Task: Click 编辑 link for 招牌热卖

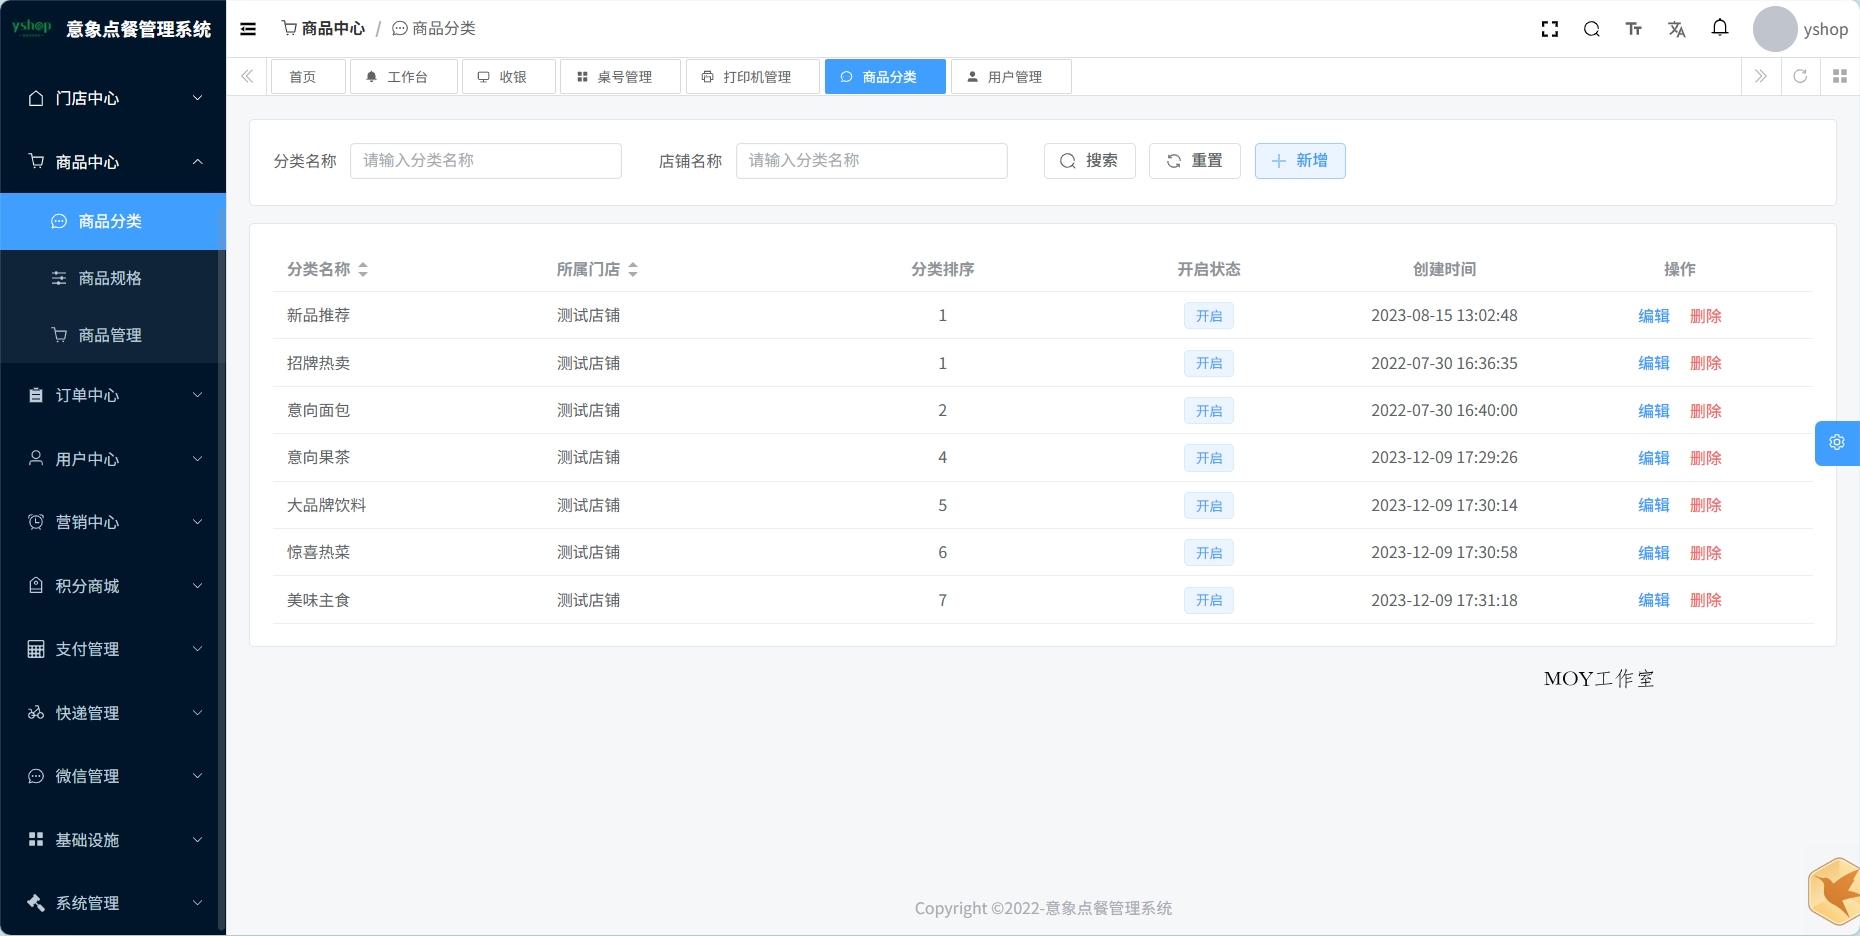Action: point(1653,363)
